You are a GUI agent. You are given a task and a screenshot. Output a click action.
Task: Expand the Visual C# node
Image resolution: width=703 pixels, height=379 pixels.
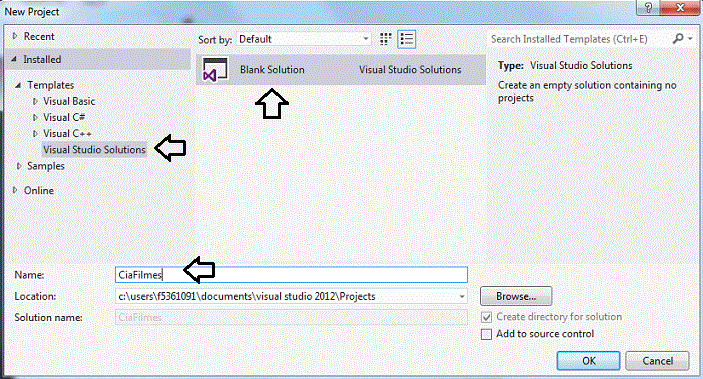coord(35,118)
